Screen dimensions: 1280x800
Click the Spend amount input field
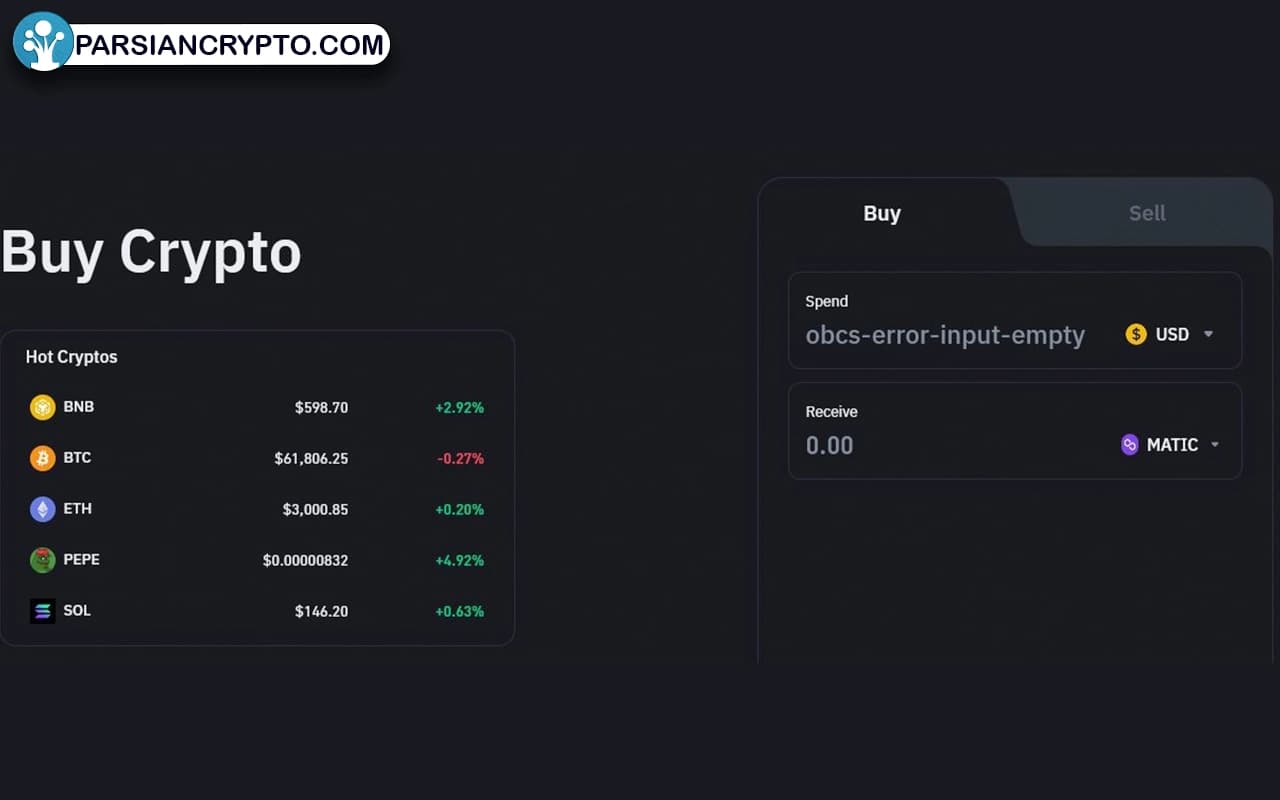point(945,335)
